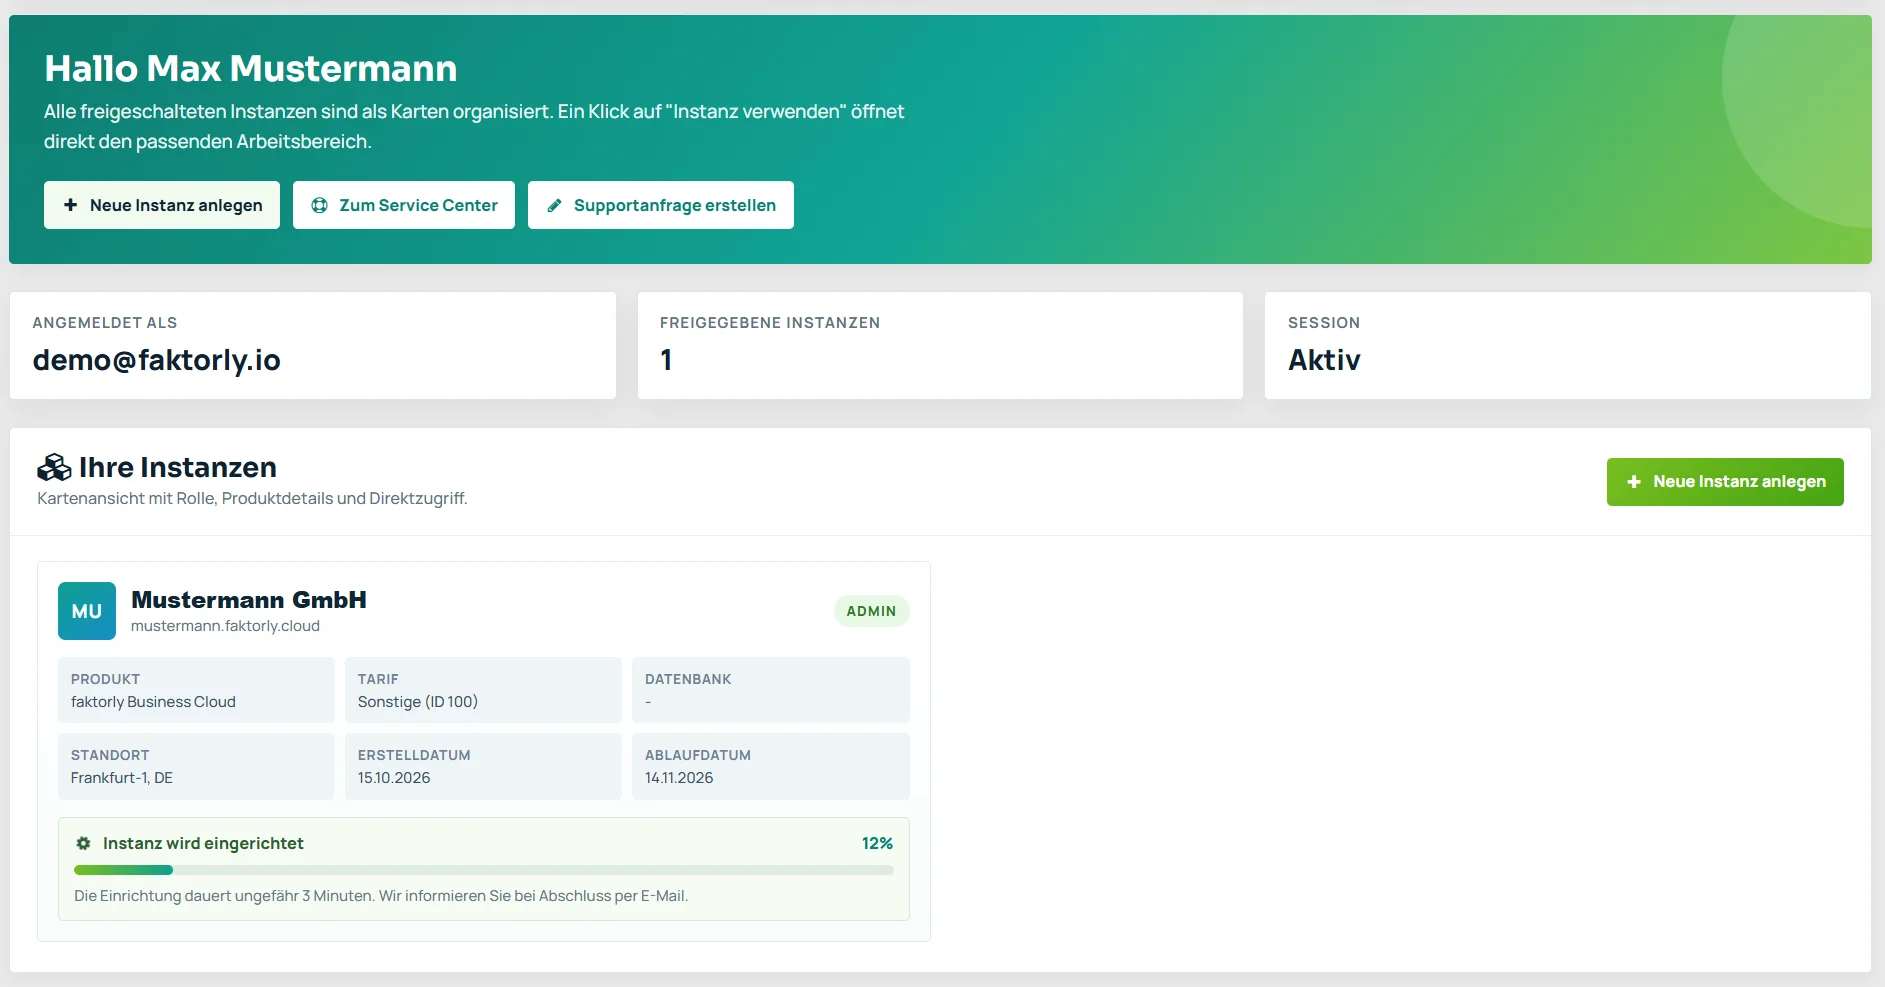This screenshot has height=987, width=1885.
Task: Click the lifebuoy icon for Service Center
Action: pos(320,205)
